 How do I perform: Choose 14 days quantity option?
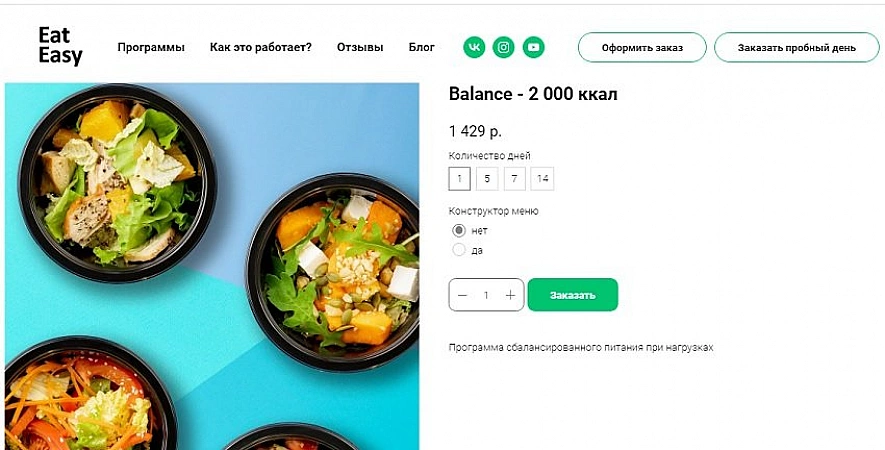click(x=542, y=179)
